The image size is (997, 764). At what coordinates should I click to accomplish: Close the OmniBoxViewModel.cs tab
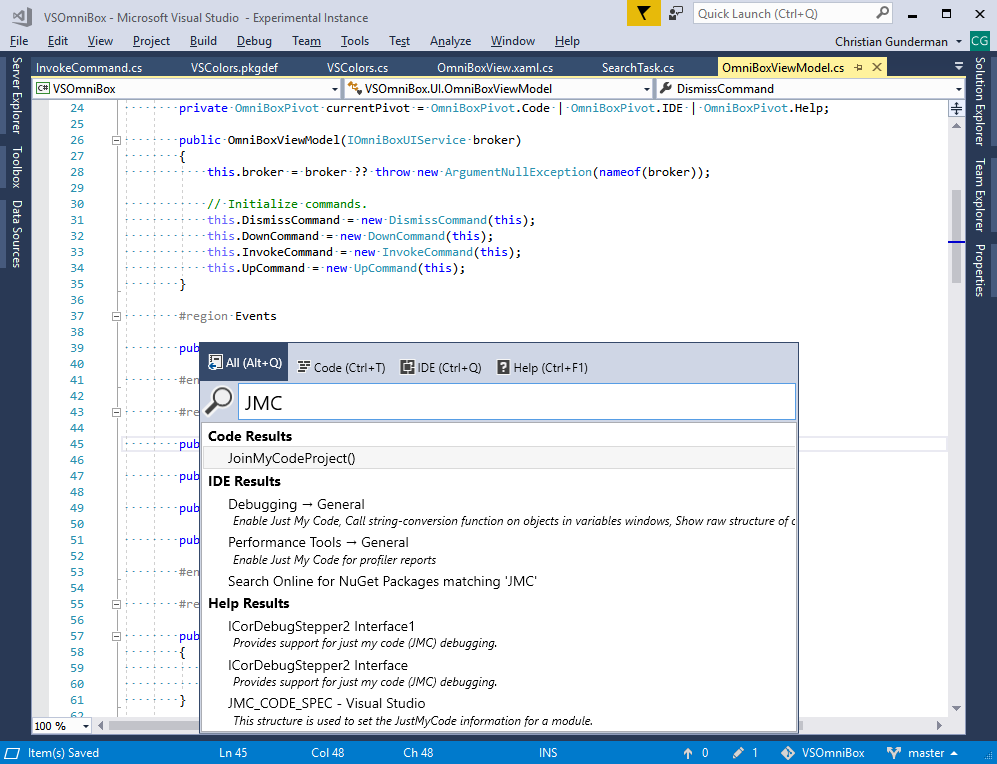877,67
